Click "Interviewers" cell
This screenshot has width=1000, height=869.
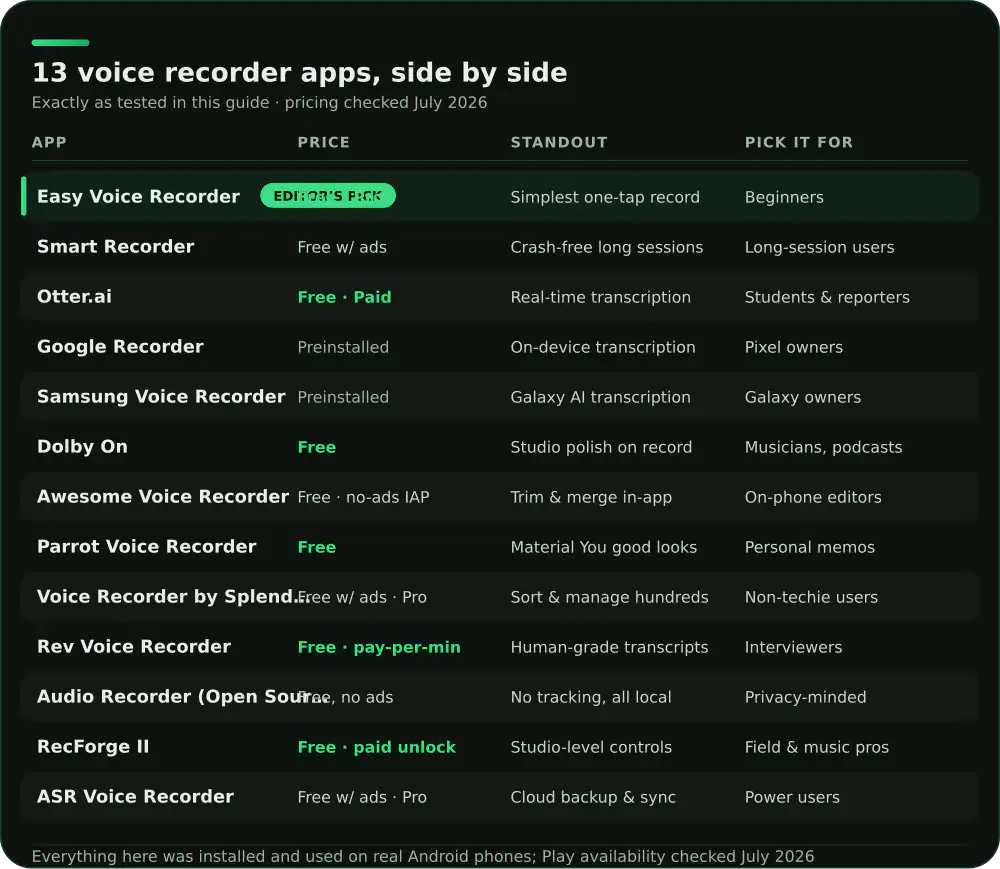[x=793, y=647]
